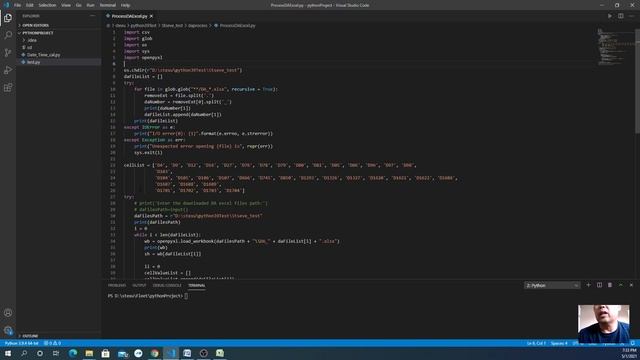
Task: Switch to the DEBUG CONSOLE tab
Action: (167, 285)
